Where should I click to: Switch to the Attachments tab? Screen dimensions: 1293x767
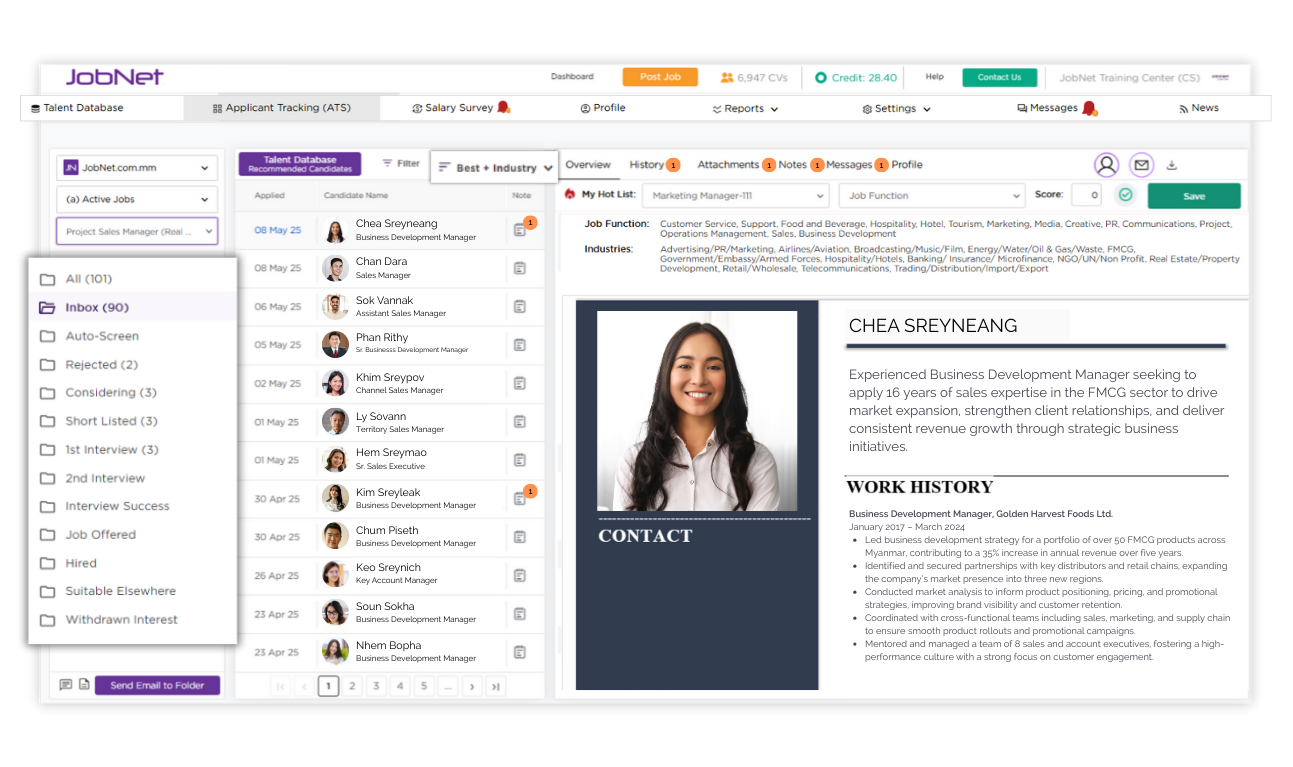[728, 165]
